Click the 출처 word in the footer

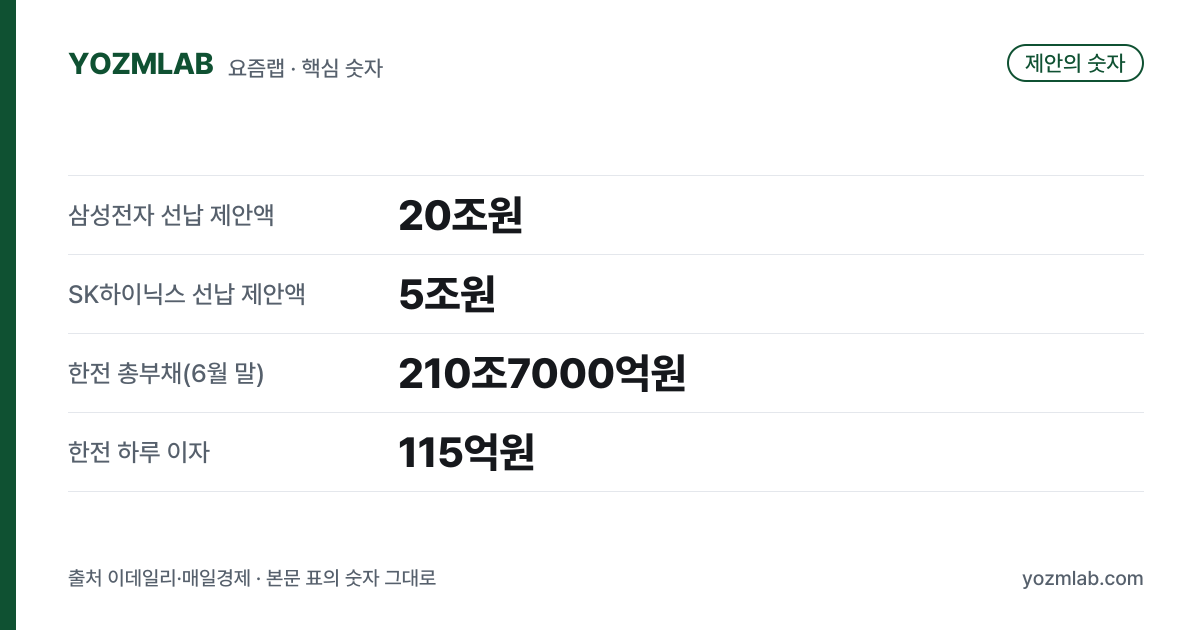point(85,578)
